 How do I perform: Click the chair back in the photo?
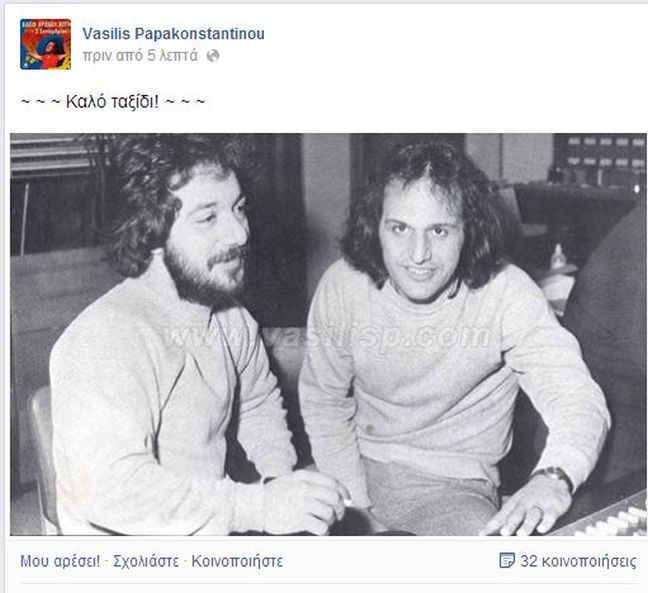coord(41,455)
